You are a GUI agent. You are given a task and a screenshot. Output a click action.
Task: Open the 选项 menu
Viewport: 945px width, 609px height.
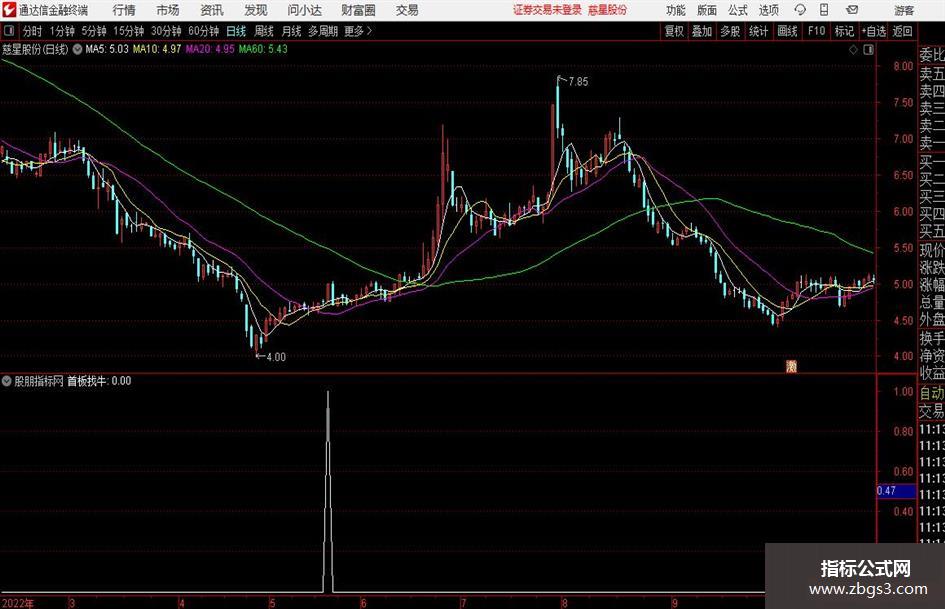point(769,10)
